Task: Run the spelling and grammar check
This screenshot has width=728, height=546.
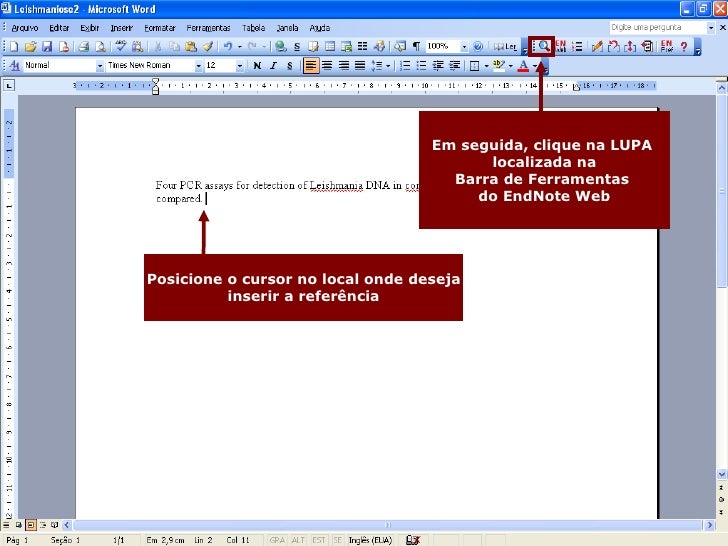Action: pos(121,46)
